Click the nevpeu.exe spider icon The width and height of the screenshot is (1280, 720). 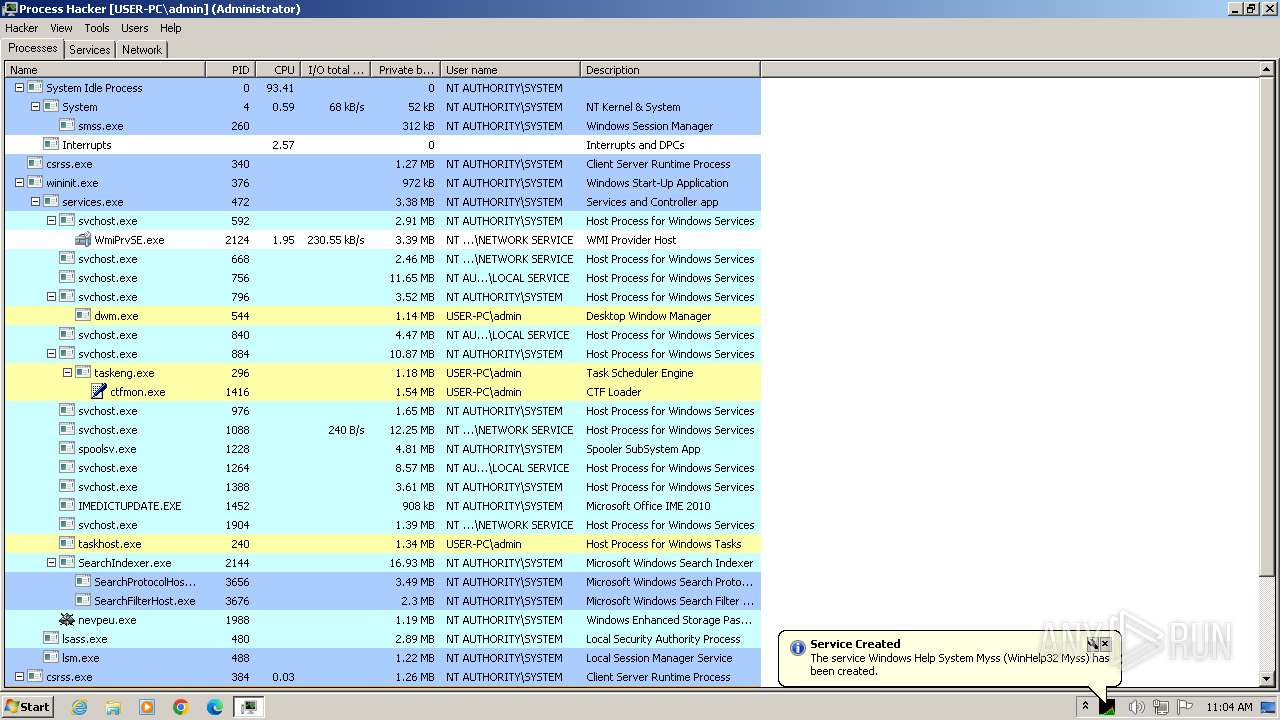pyautogui.click(x=67, y=620)
